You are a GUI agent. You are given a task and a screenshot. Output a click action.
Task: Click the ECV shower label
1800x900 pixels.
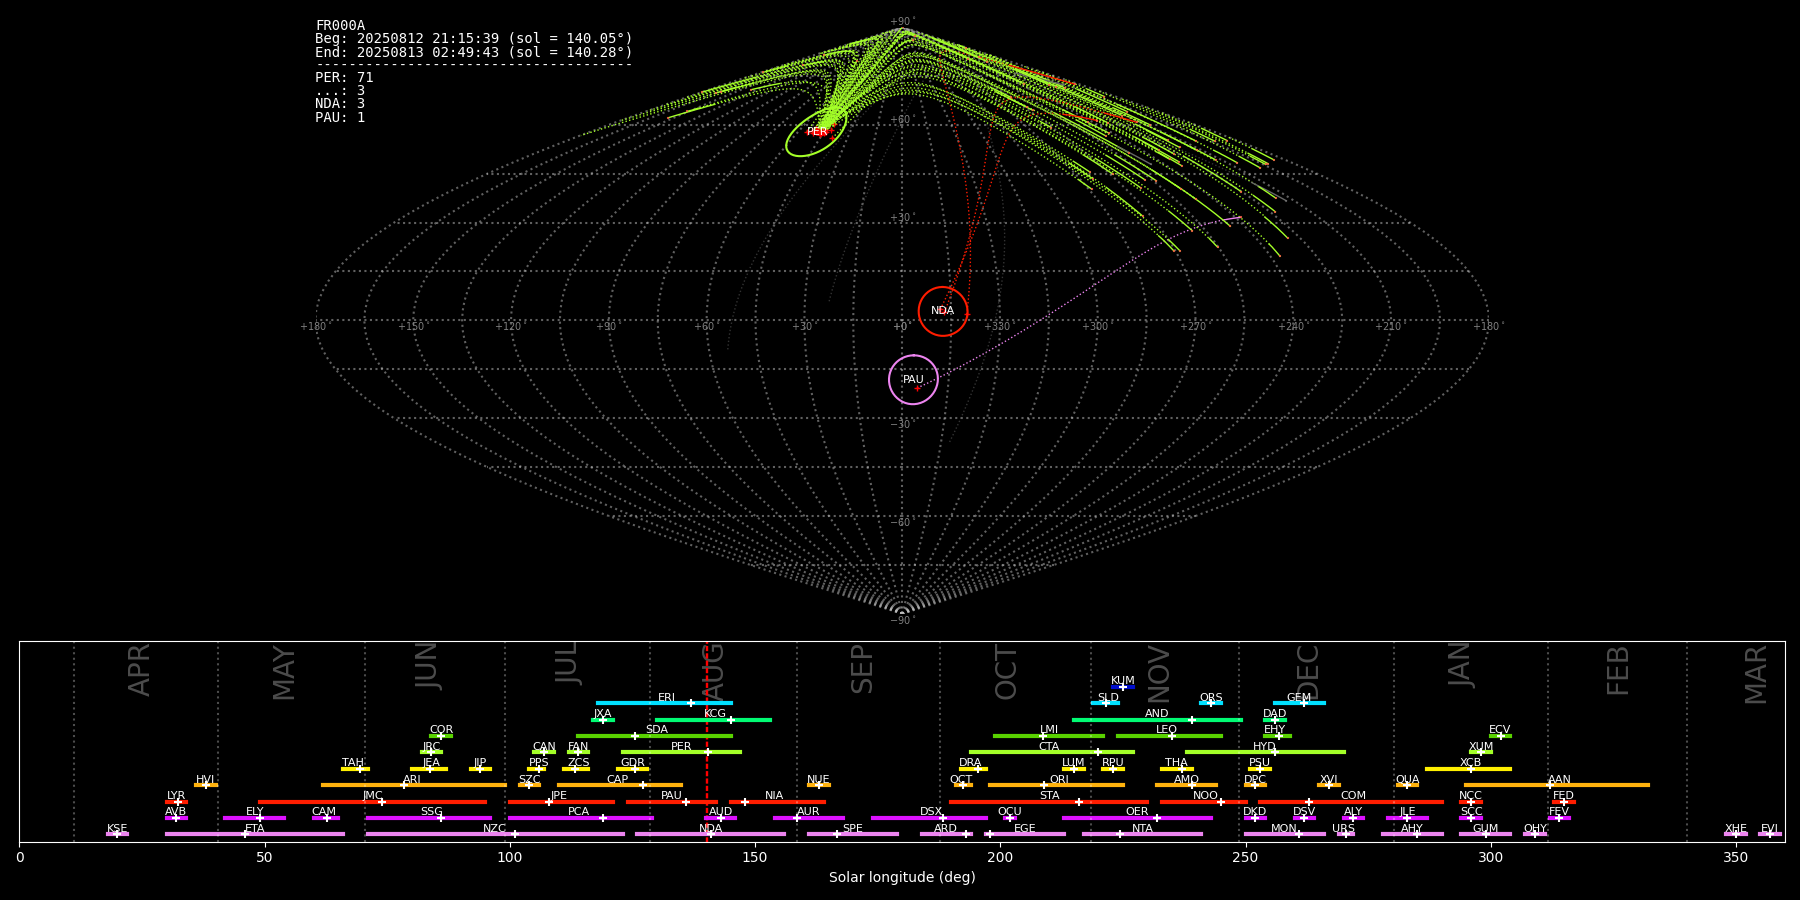coord(1499,730)
